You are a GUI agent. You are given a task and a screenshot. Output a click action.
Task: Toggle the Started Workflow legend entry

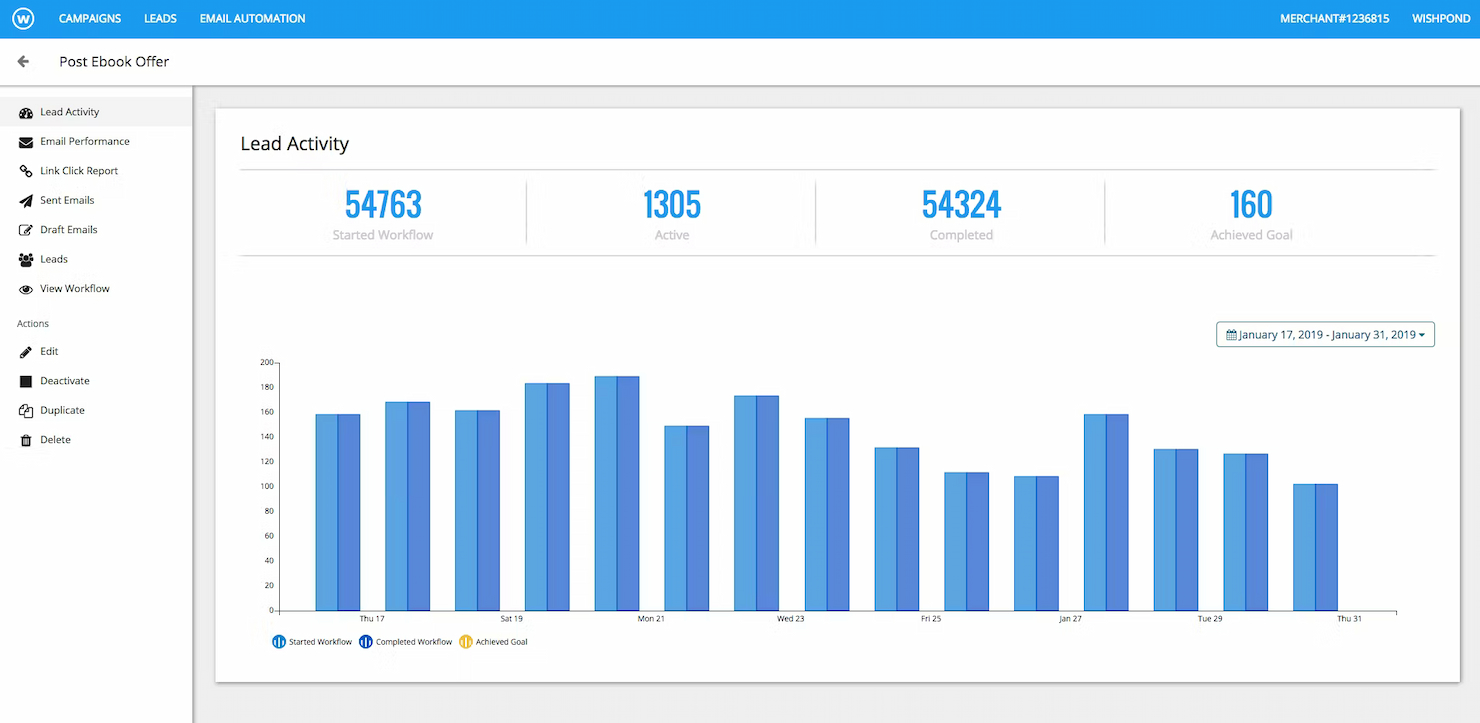click(312, 641)
